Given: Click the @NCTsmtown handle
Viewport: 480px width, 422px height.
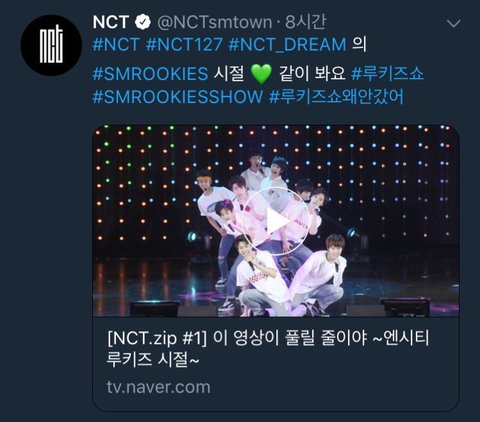Looking at the screenshot, I should coord(214,22).
